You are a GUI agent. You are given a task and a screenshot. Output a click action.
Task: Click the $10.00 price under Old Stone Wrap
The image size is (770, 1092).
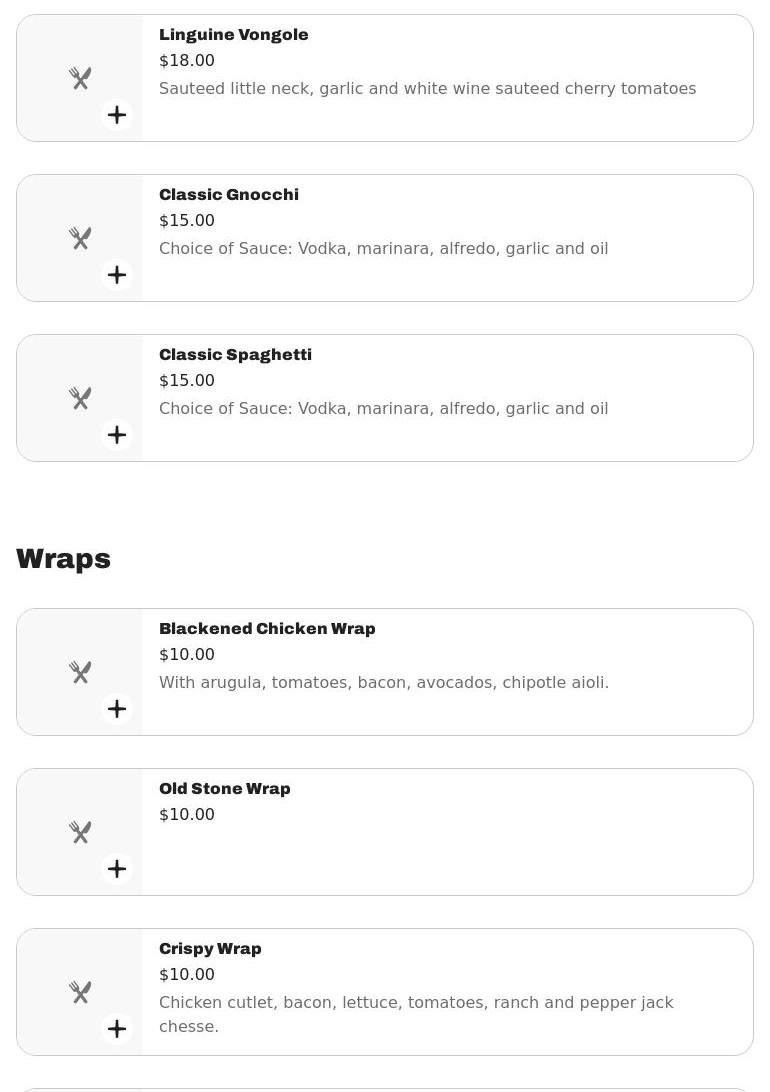(x=187, y=814)
